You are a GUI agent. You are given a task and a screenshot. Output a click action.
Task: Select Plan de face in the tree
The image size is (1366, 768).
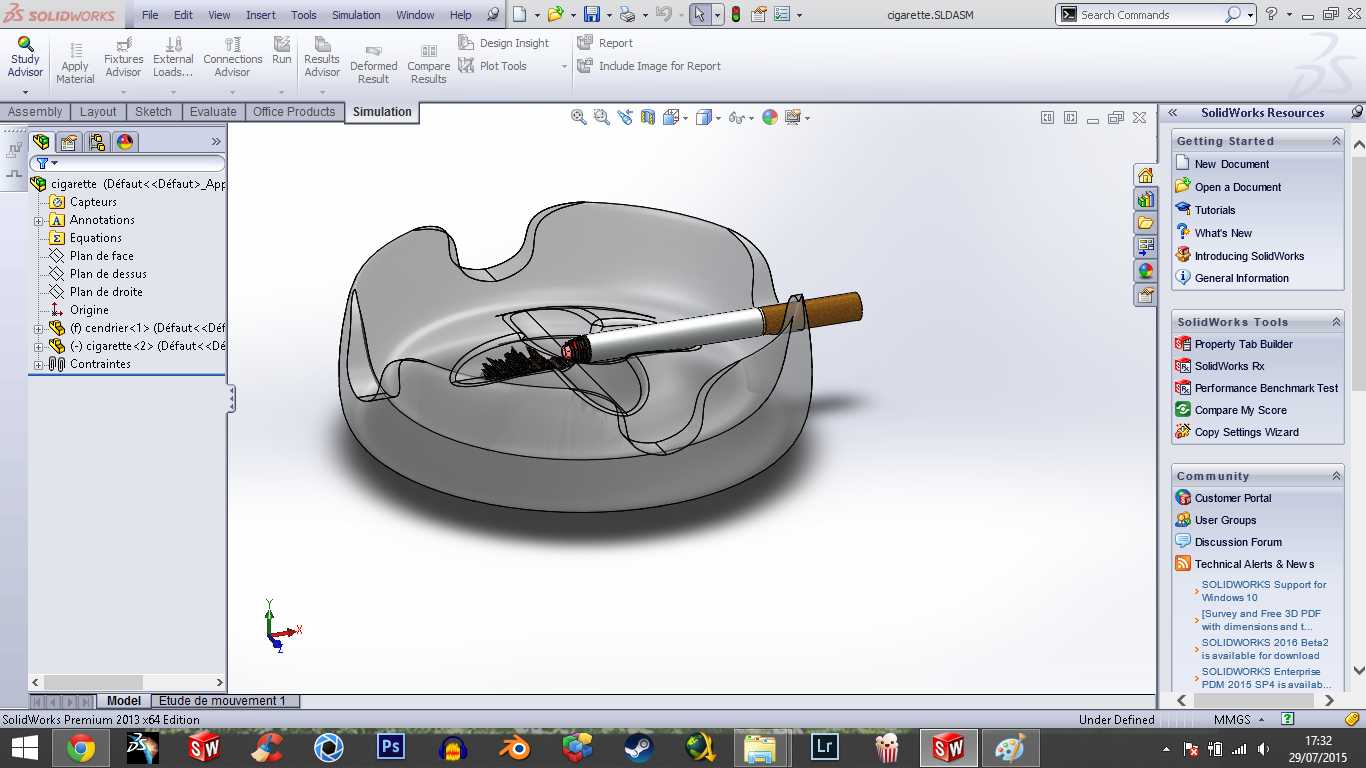click(101, 256)
